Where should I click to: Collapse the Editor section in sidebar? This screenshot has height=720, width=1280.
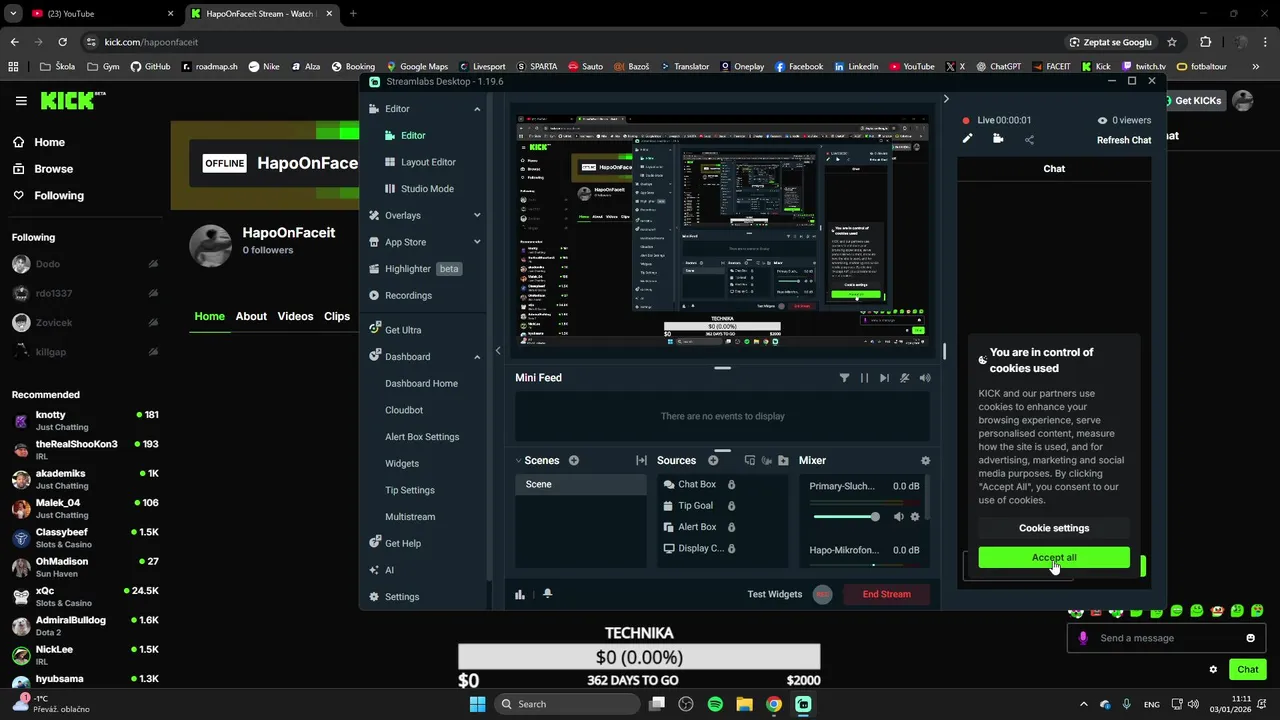pos(477,109)
